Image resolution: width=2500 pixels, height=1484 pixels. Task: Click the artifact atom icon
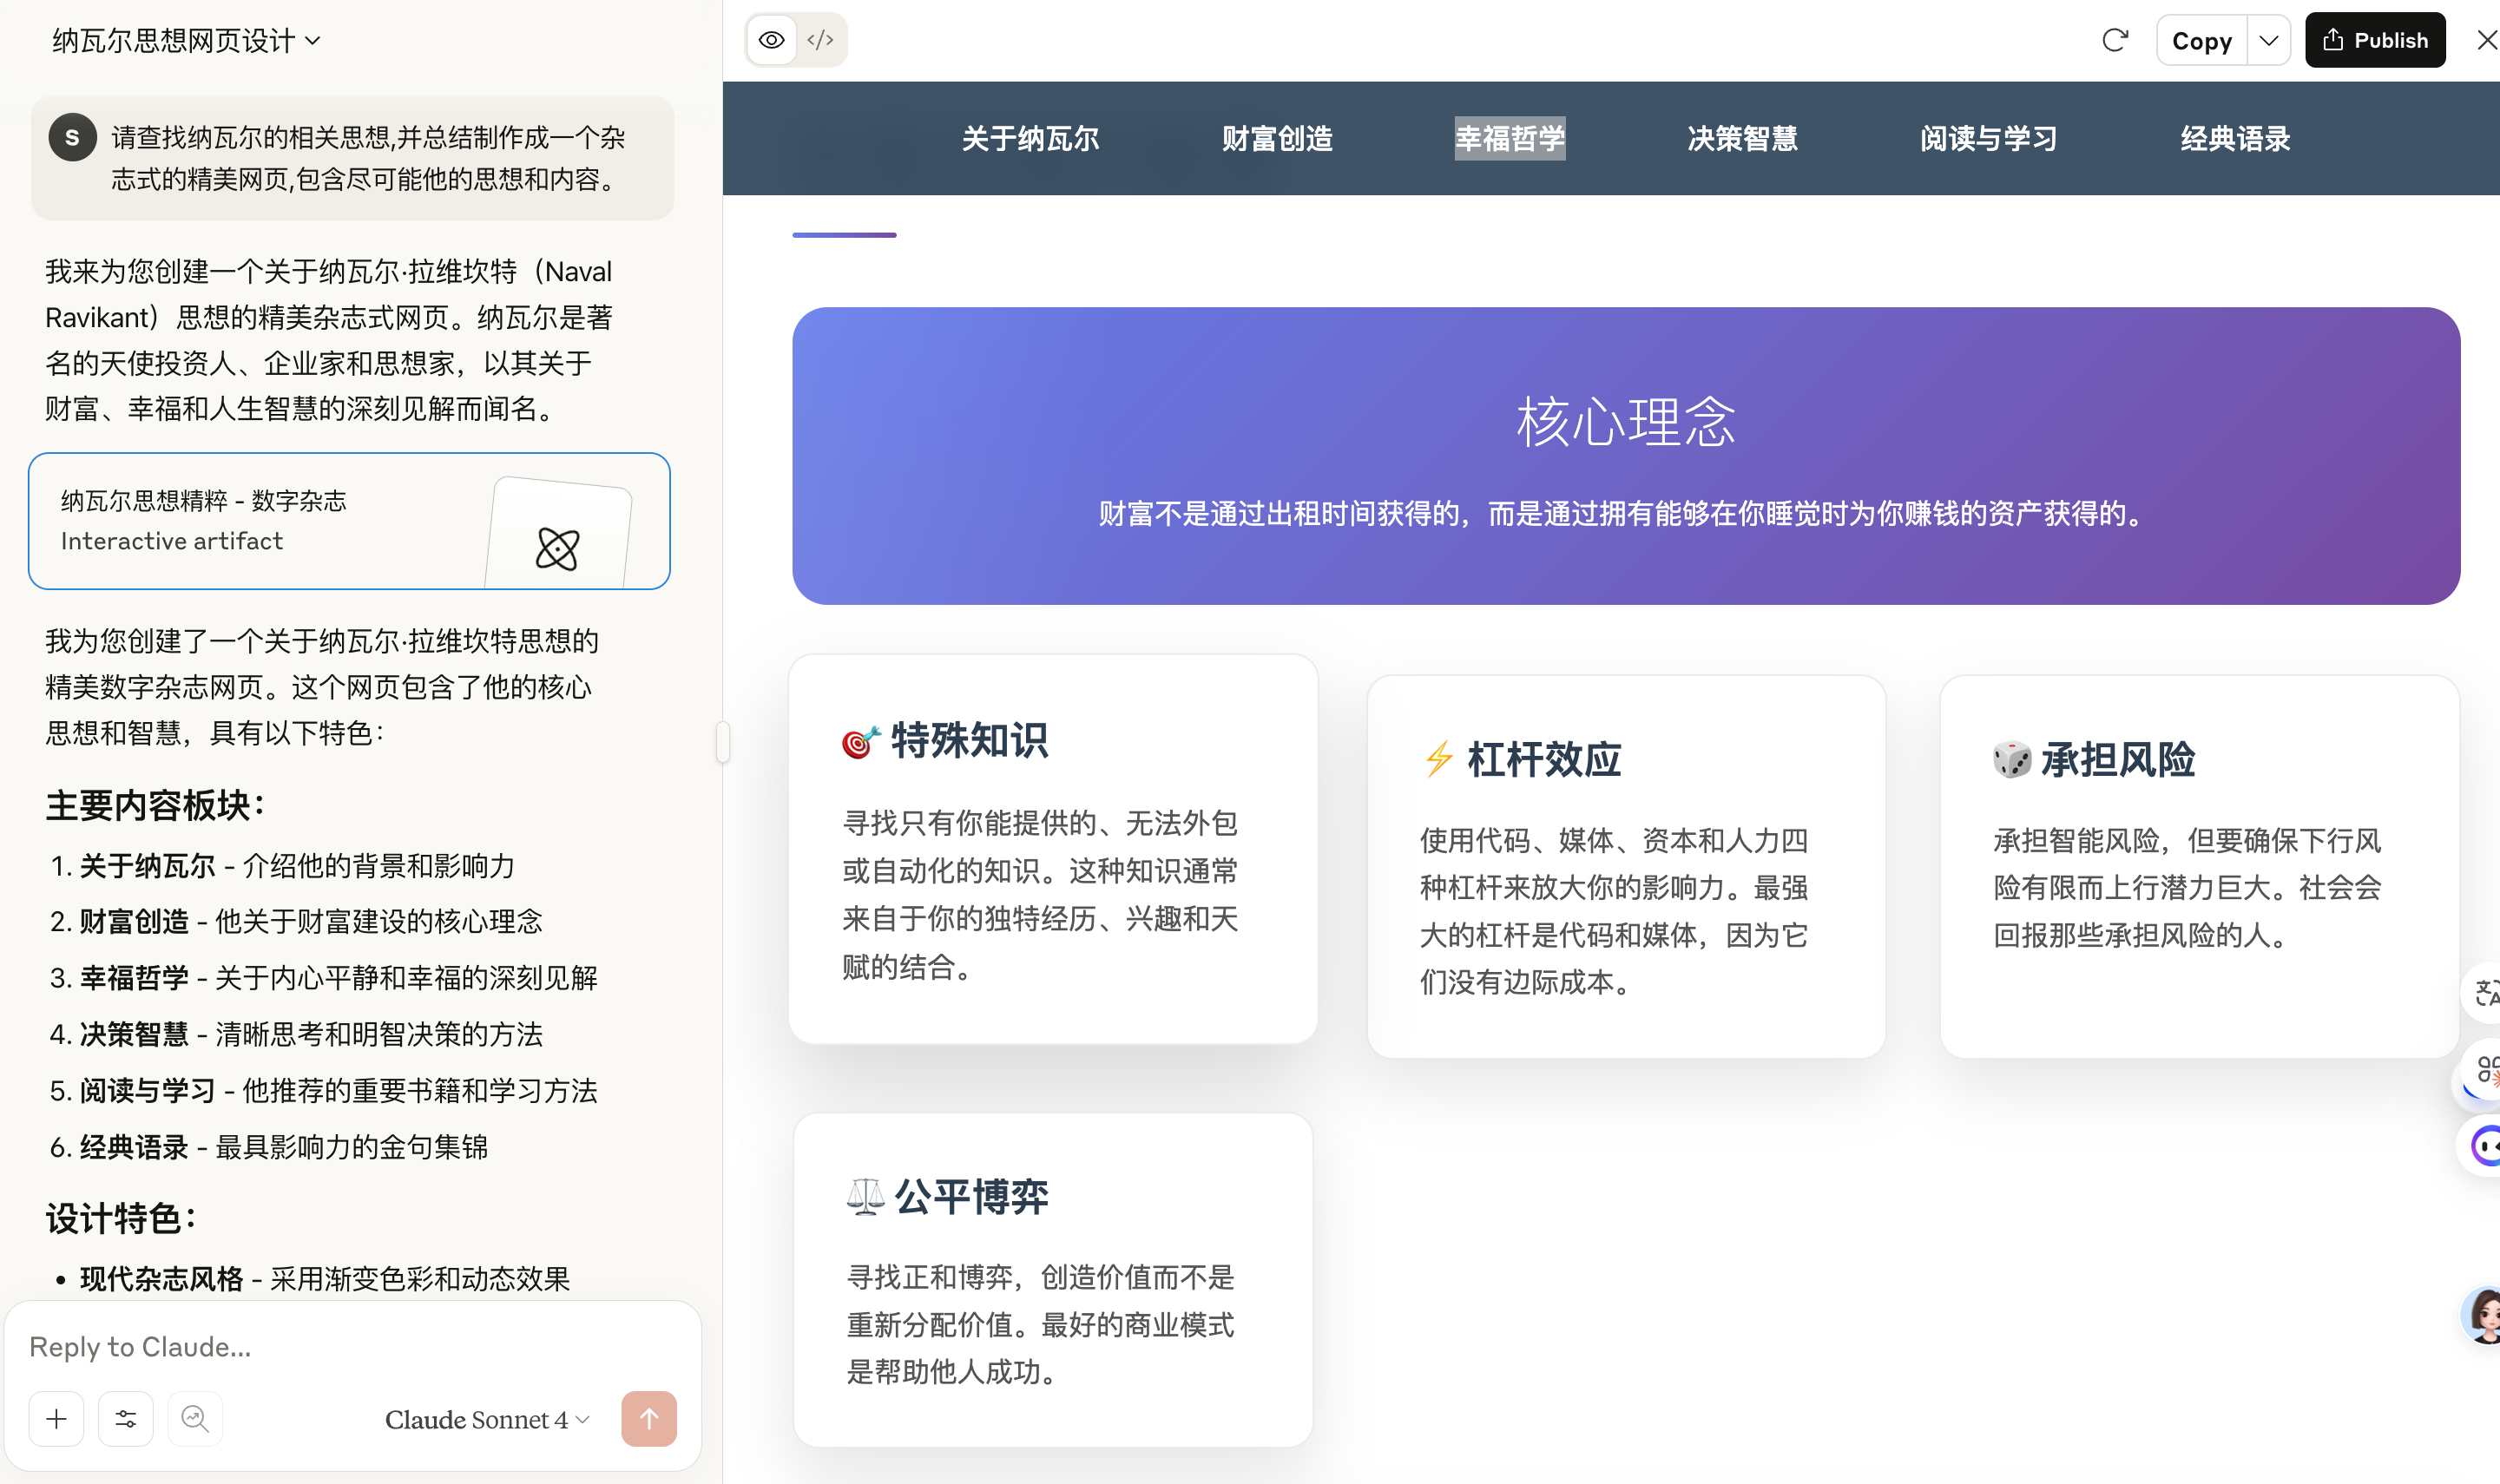click(557, 548)
